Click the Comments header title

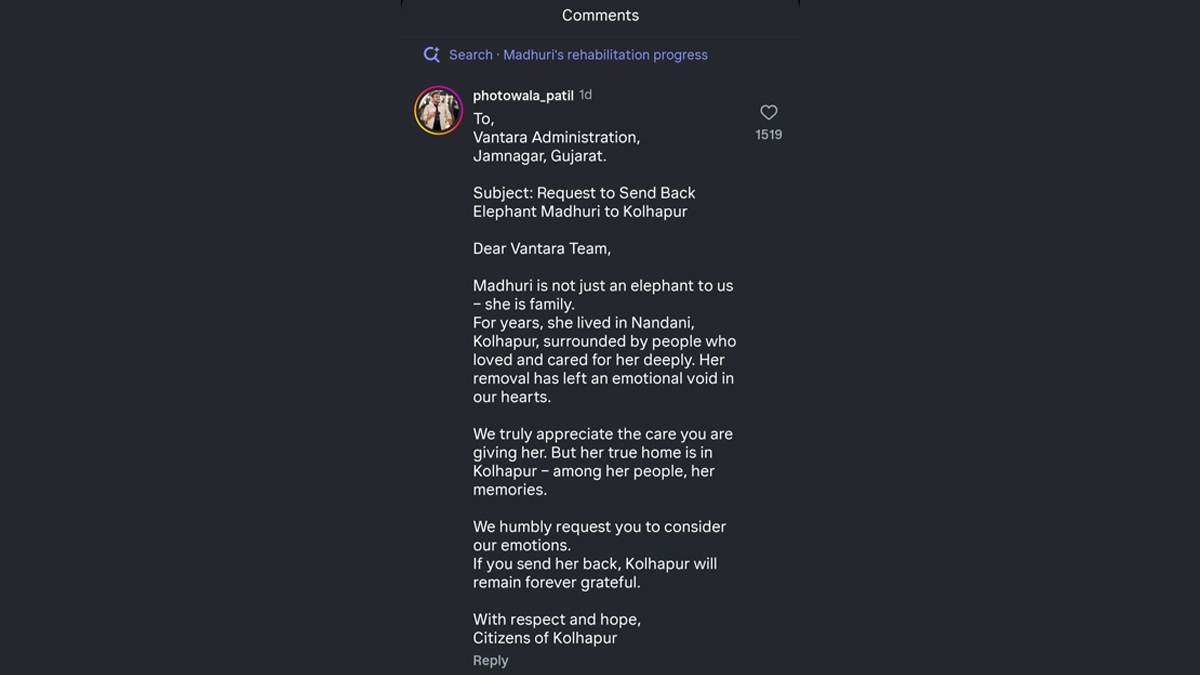click(600, 15)
